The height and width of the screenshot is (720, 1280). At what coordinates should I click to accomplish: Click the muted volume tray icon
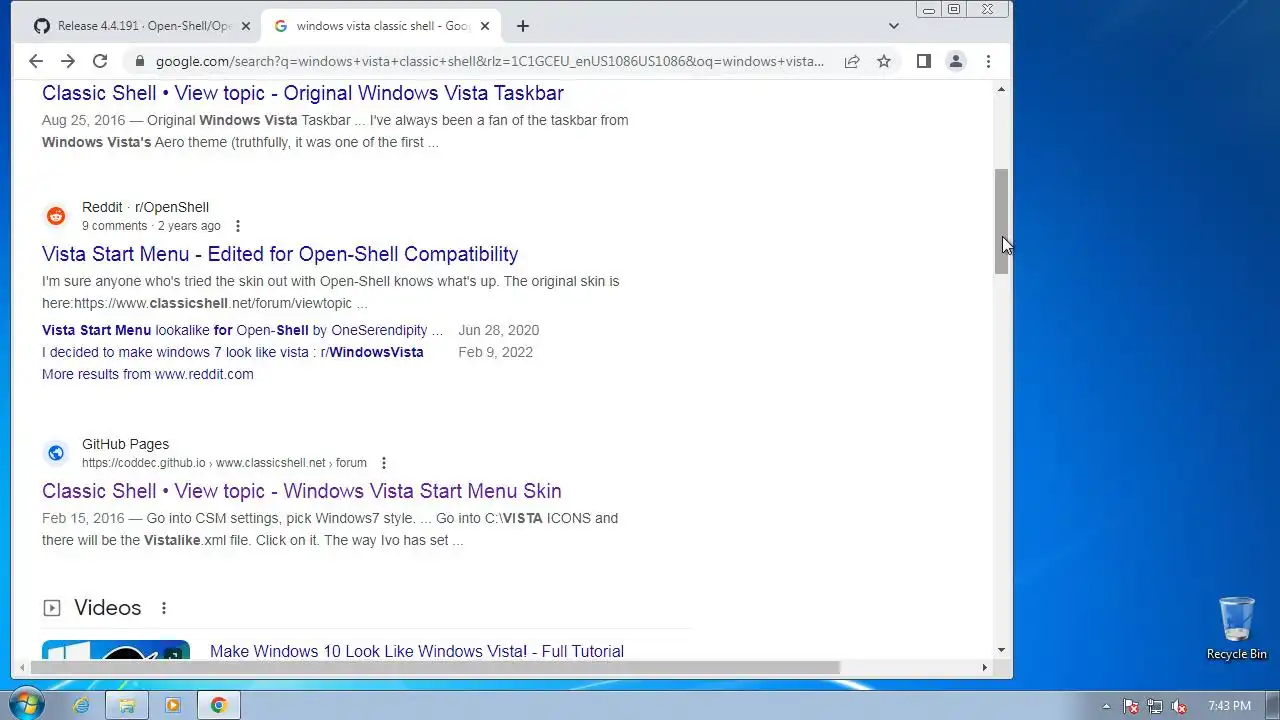pos(1179,706)
